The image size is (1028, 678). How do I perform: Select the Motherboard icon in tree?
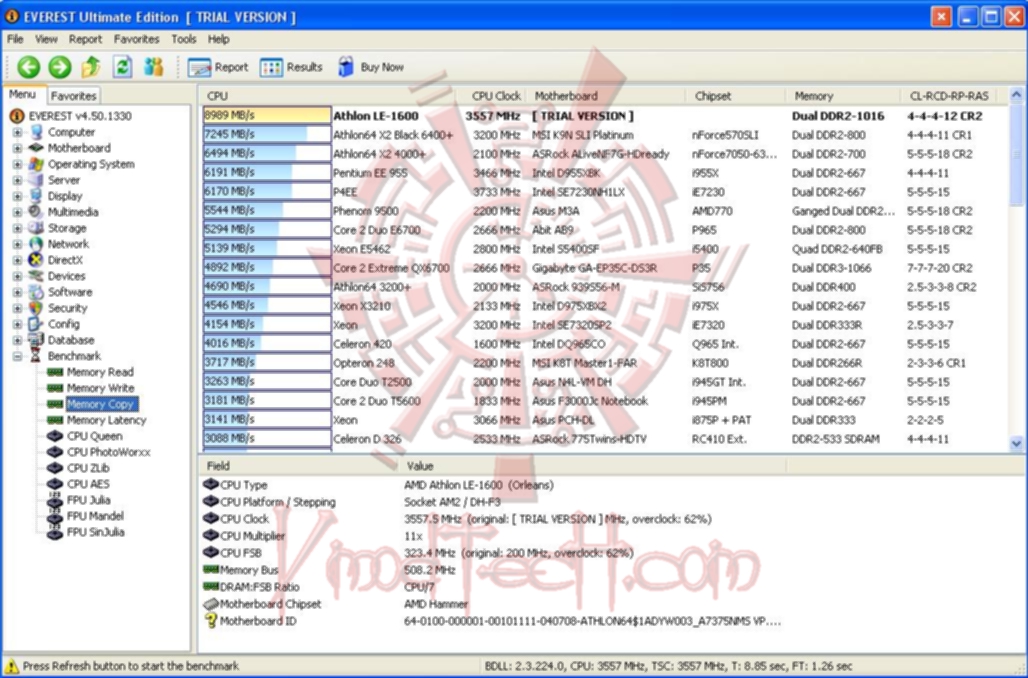click(x=36, y=148)
